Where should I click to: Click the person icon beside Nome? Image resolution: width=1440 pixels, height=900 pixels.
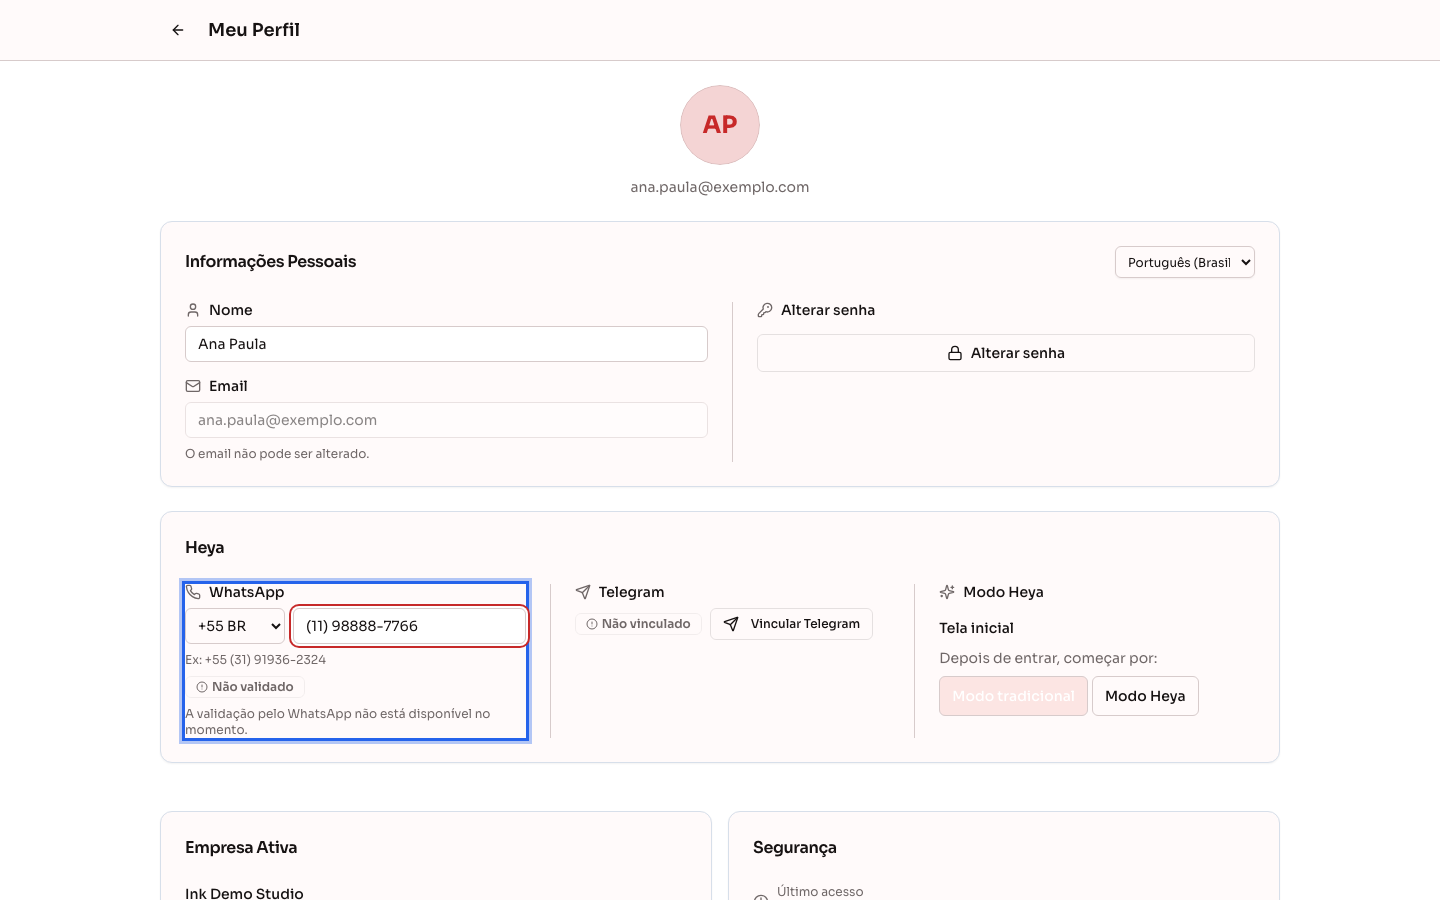tap(193, 310)
